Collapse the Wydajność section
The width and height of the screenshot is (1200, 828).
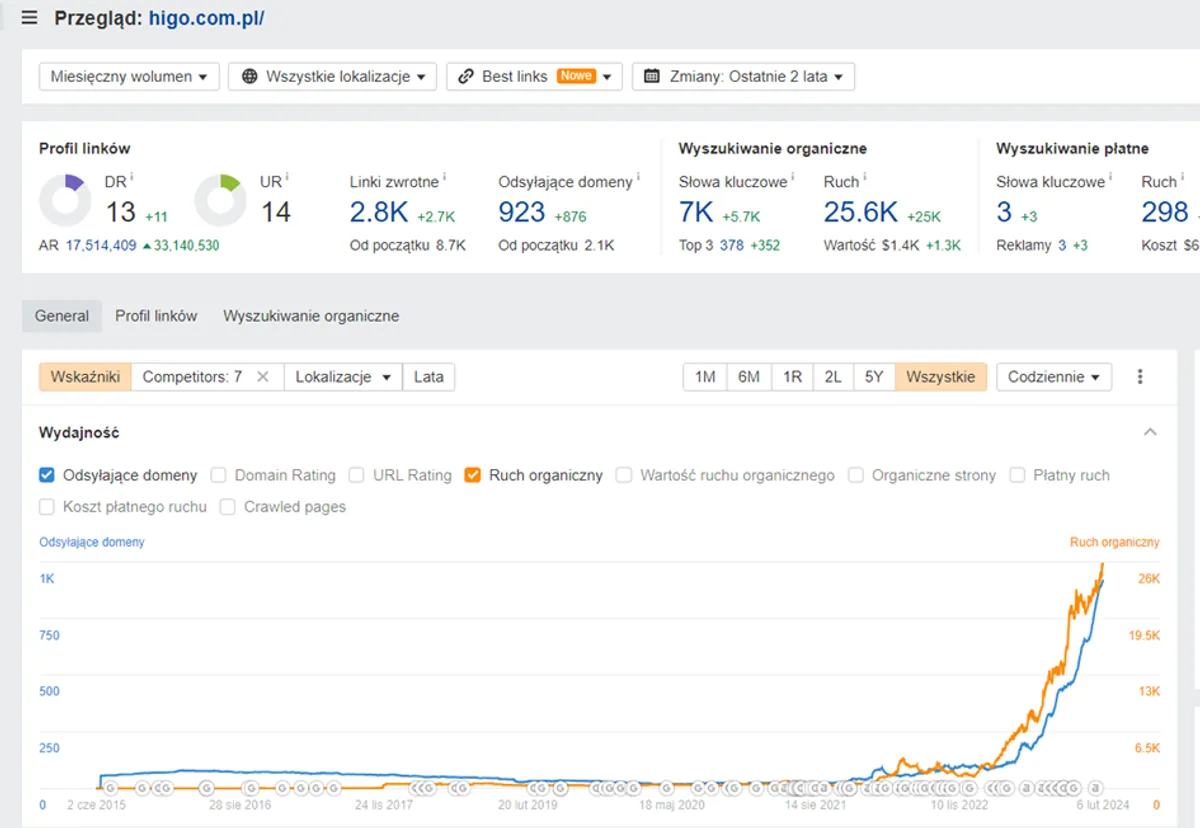click(x=1150, y=432)
